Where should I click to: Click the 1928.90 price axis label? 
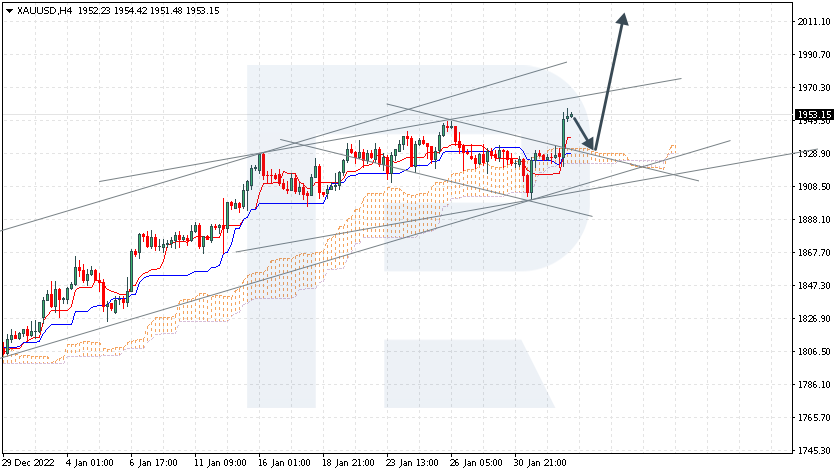814,154
